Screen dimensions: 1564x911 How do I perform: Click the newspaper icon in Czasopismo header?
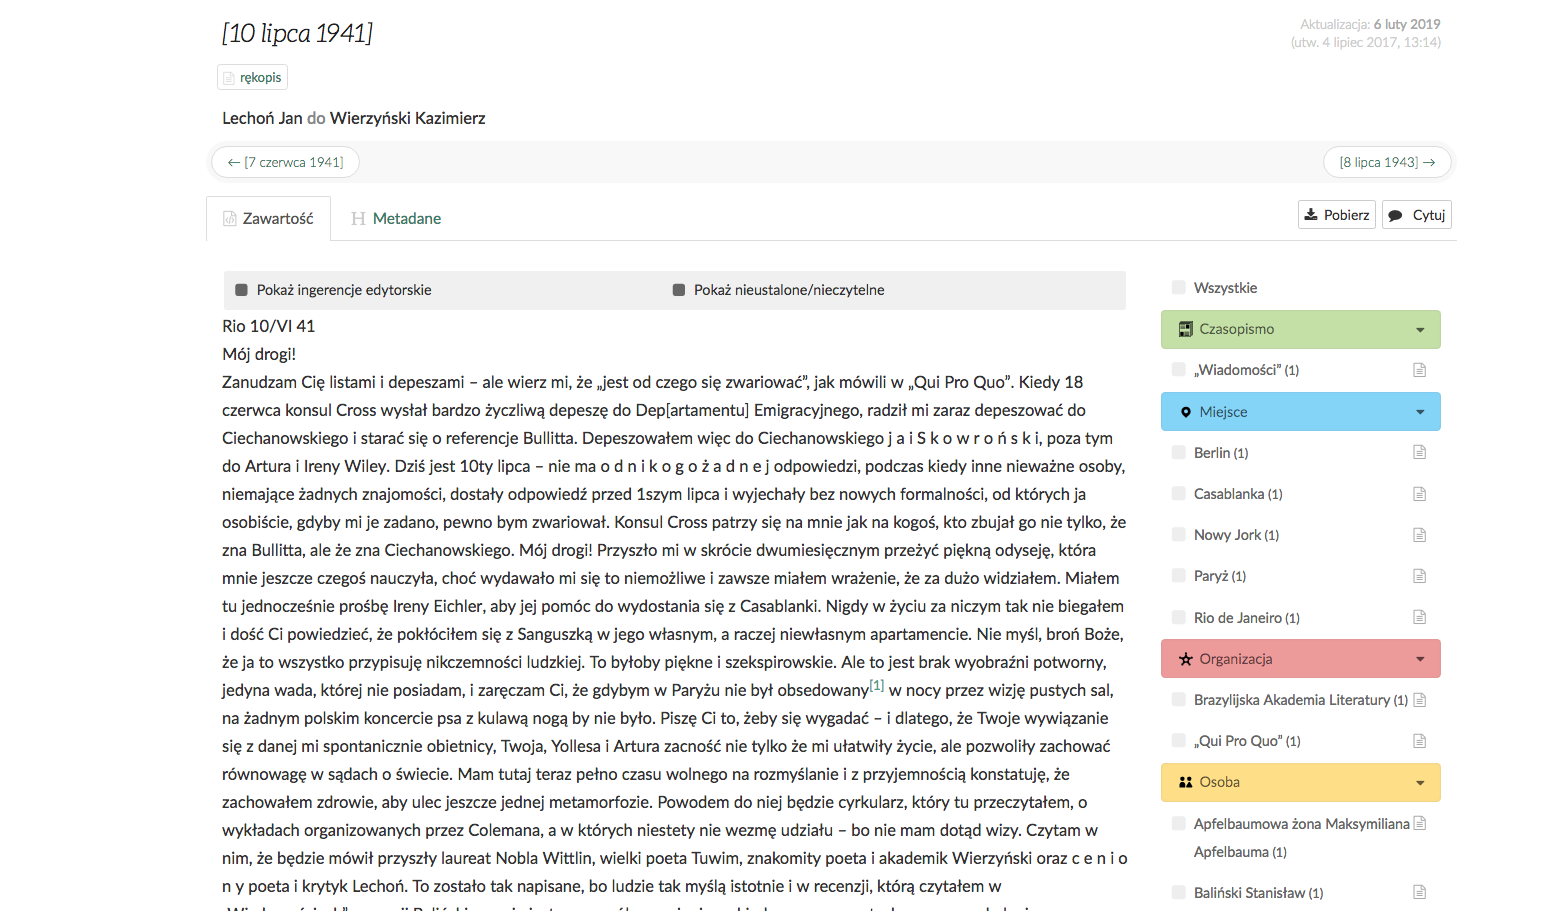click(x=1186, y=329)
